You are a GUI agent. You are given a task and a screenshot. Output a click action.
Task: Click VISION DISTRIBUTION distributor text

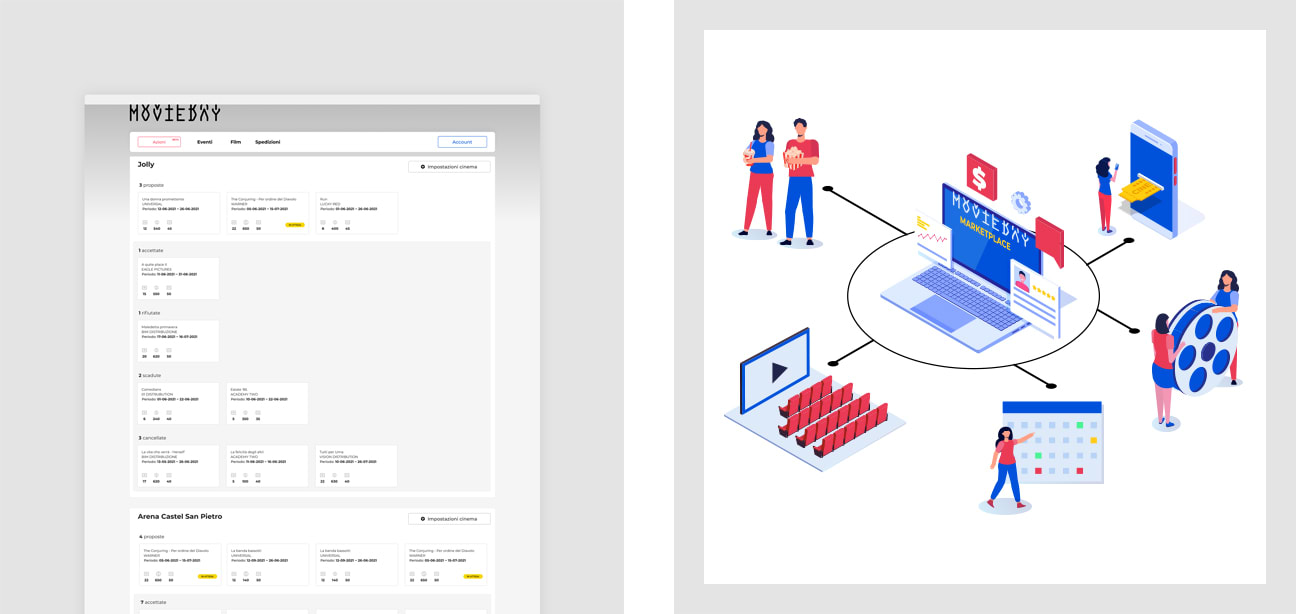point(339,457)
